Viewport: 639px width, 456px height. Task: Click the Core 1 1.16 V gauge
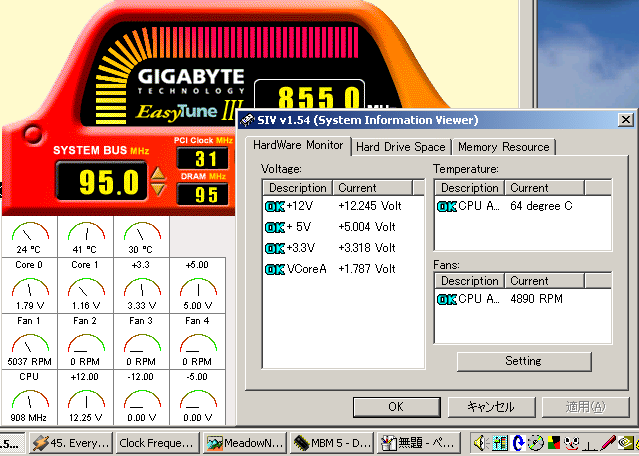[86, 285]
